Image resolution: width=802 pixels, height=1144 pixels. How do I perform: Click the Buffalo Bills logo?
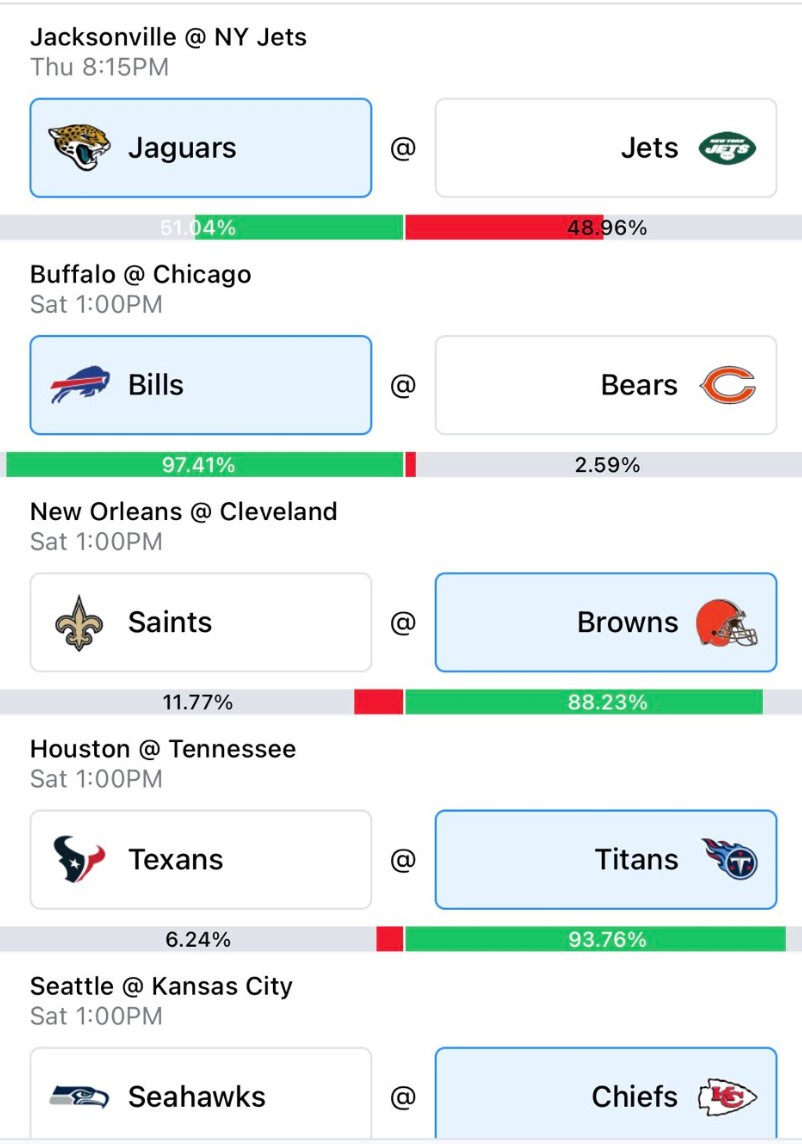pyautogui.click(x=80, y=384)
